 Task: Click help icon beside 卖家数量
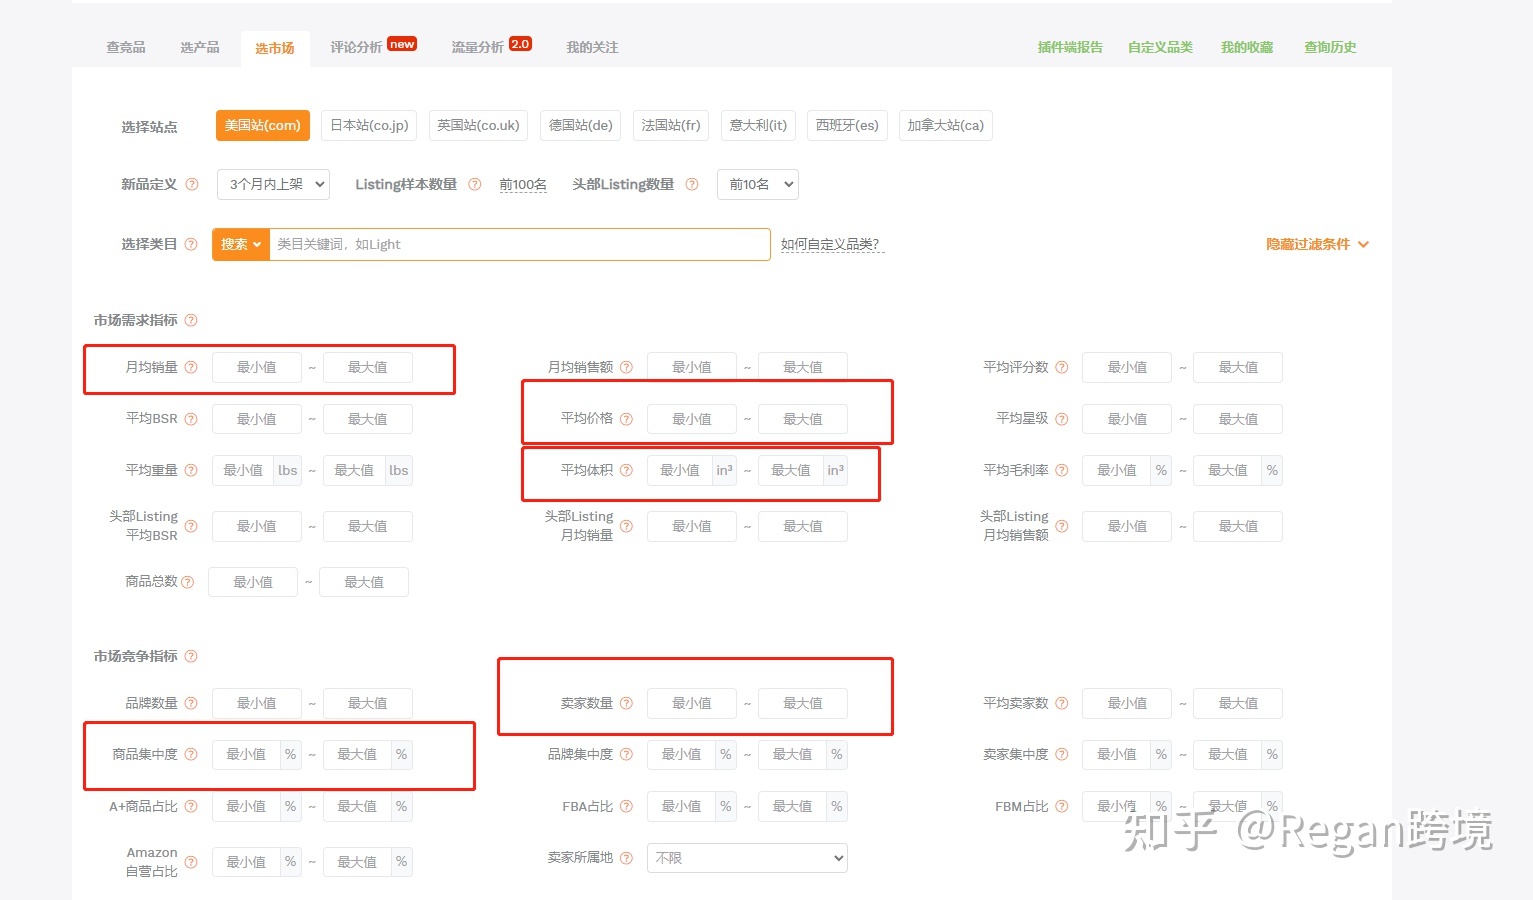[x=626, y=703]
